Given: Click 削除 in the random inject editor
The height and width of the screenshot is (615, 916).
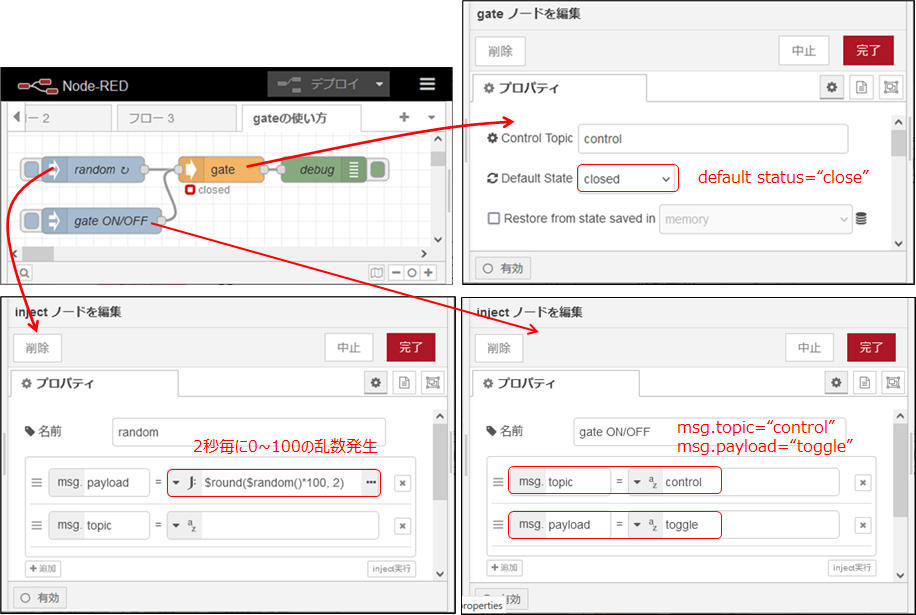Looking at the screenshot, I should (x=37, y=347).
